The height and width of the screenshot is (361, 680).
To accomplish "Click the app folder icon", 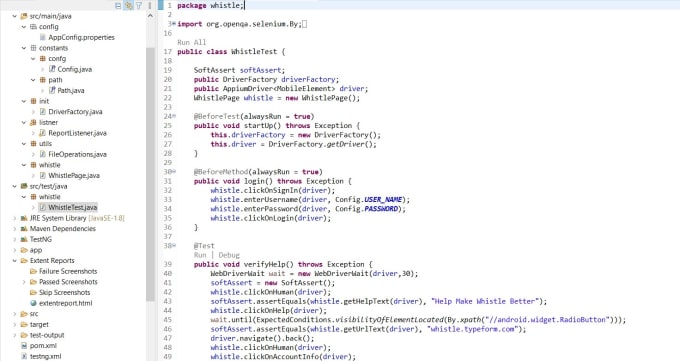I will (24, 250).
